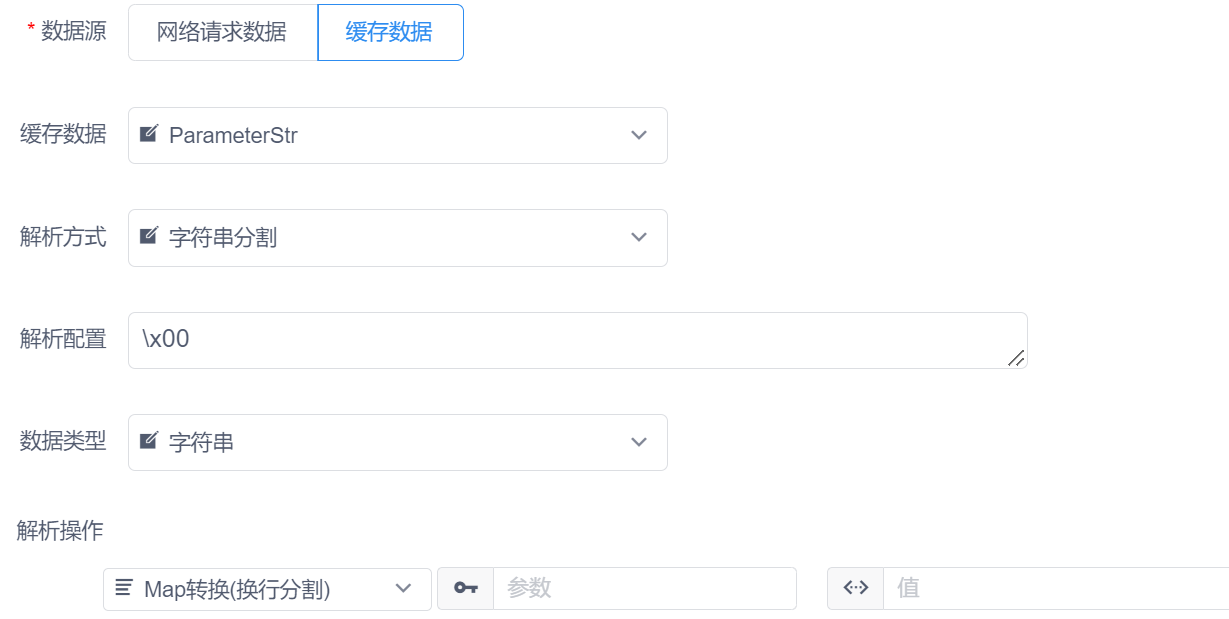Viewport: 1229px width, 619px height.
Task: Click the edit icon in 数据类型 field
Action: point(148,440)
